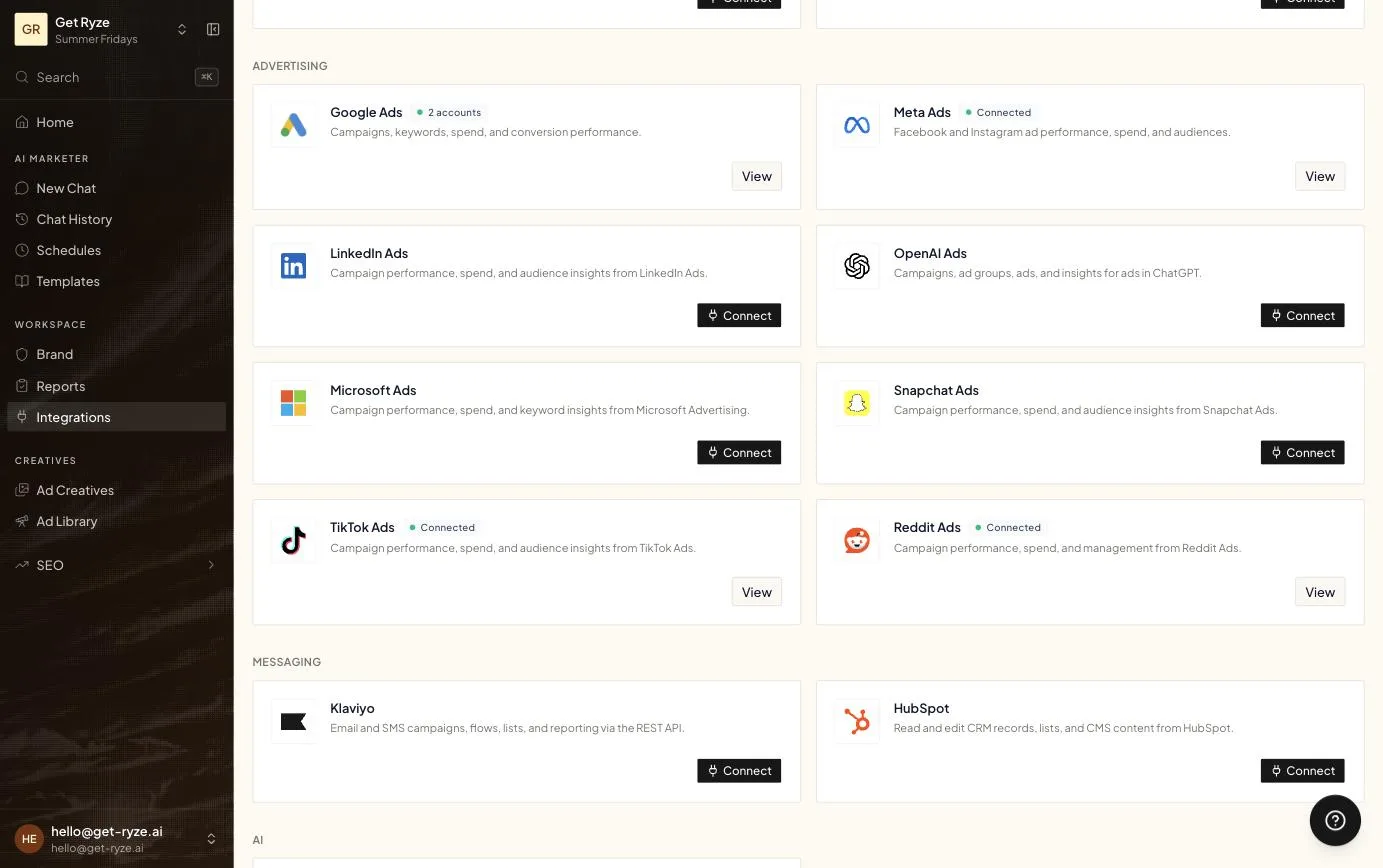Start a New Chat

[x=116, y=188]
